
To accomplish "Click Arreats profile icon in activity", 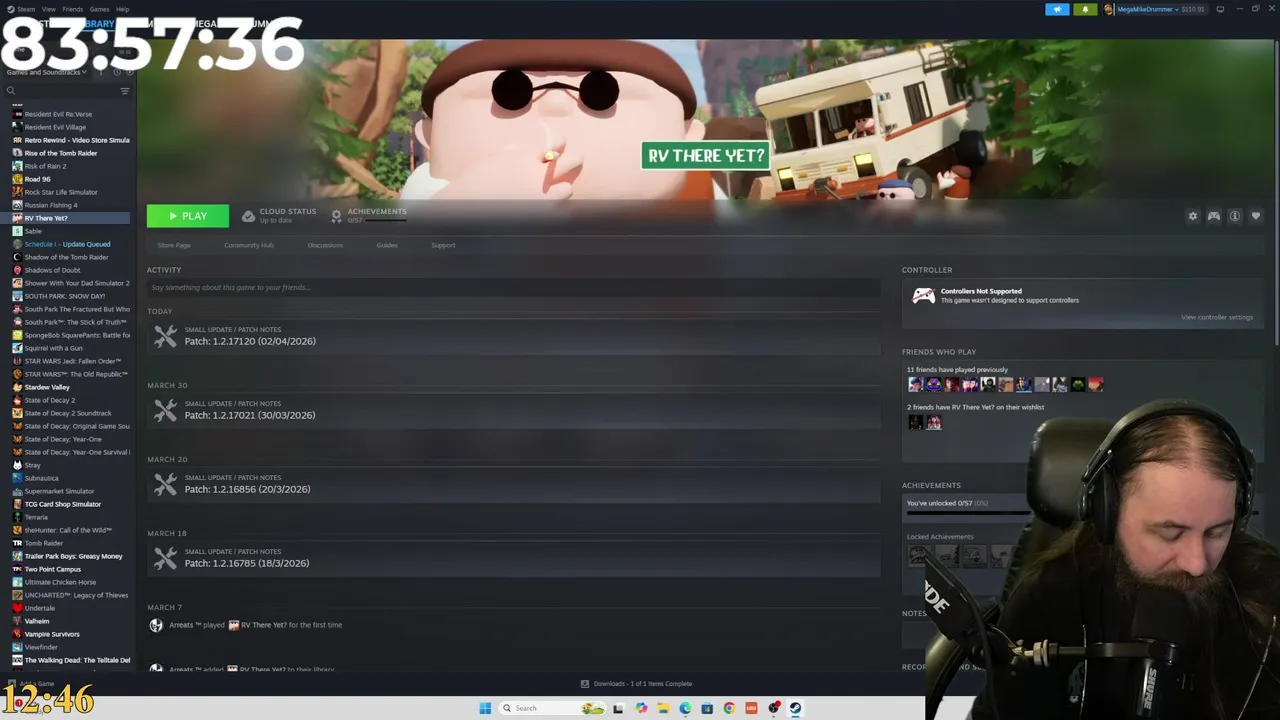I will pyautogui.click(x=156, y=625).
